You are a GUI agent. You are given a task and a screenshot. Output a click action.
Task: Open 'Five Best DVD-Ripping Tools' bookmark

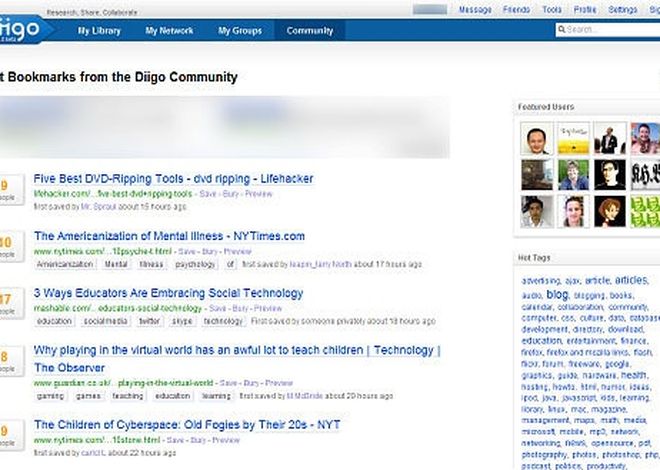coord(173,179)
